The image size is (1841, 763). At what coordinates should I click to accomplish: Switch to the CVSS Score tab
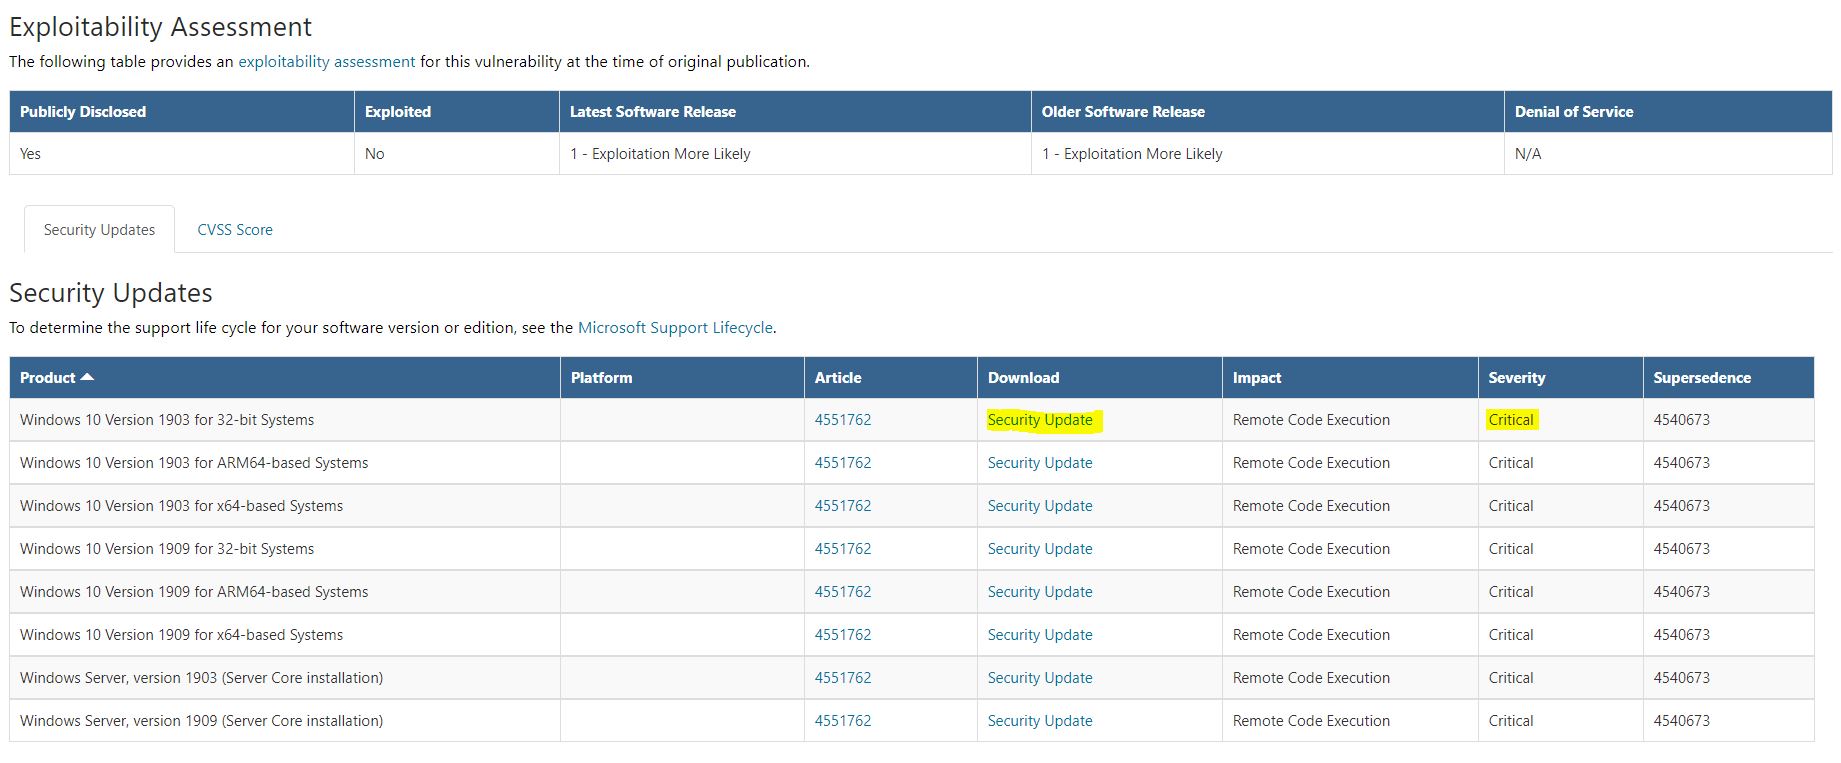pyautogui.click(x=235, y=230)
